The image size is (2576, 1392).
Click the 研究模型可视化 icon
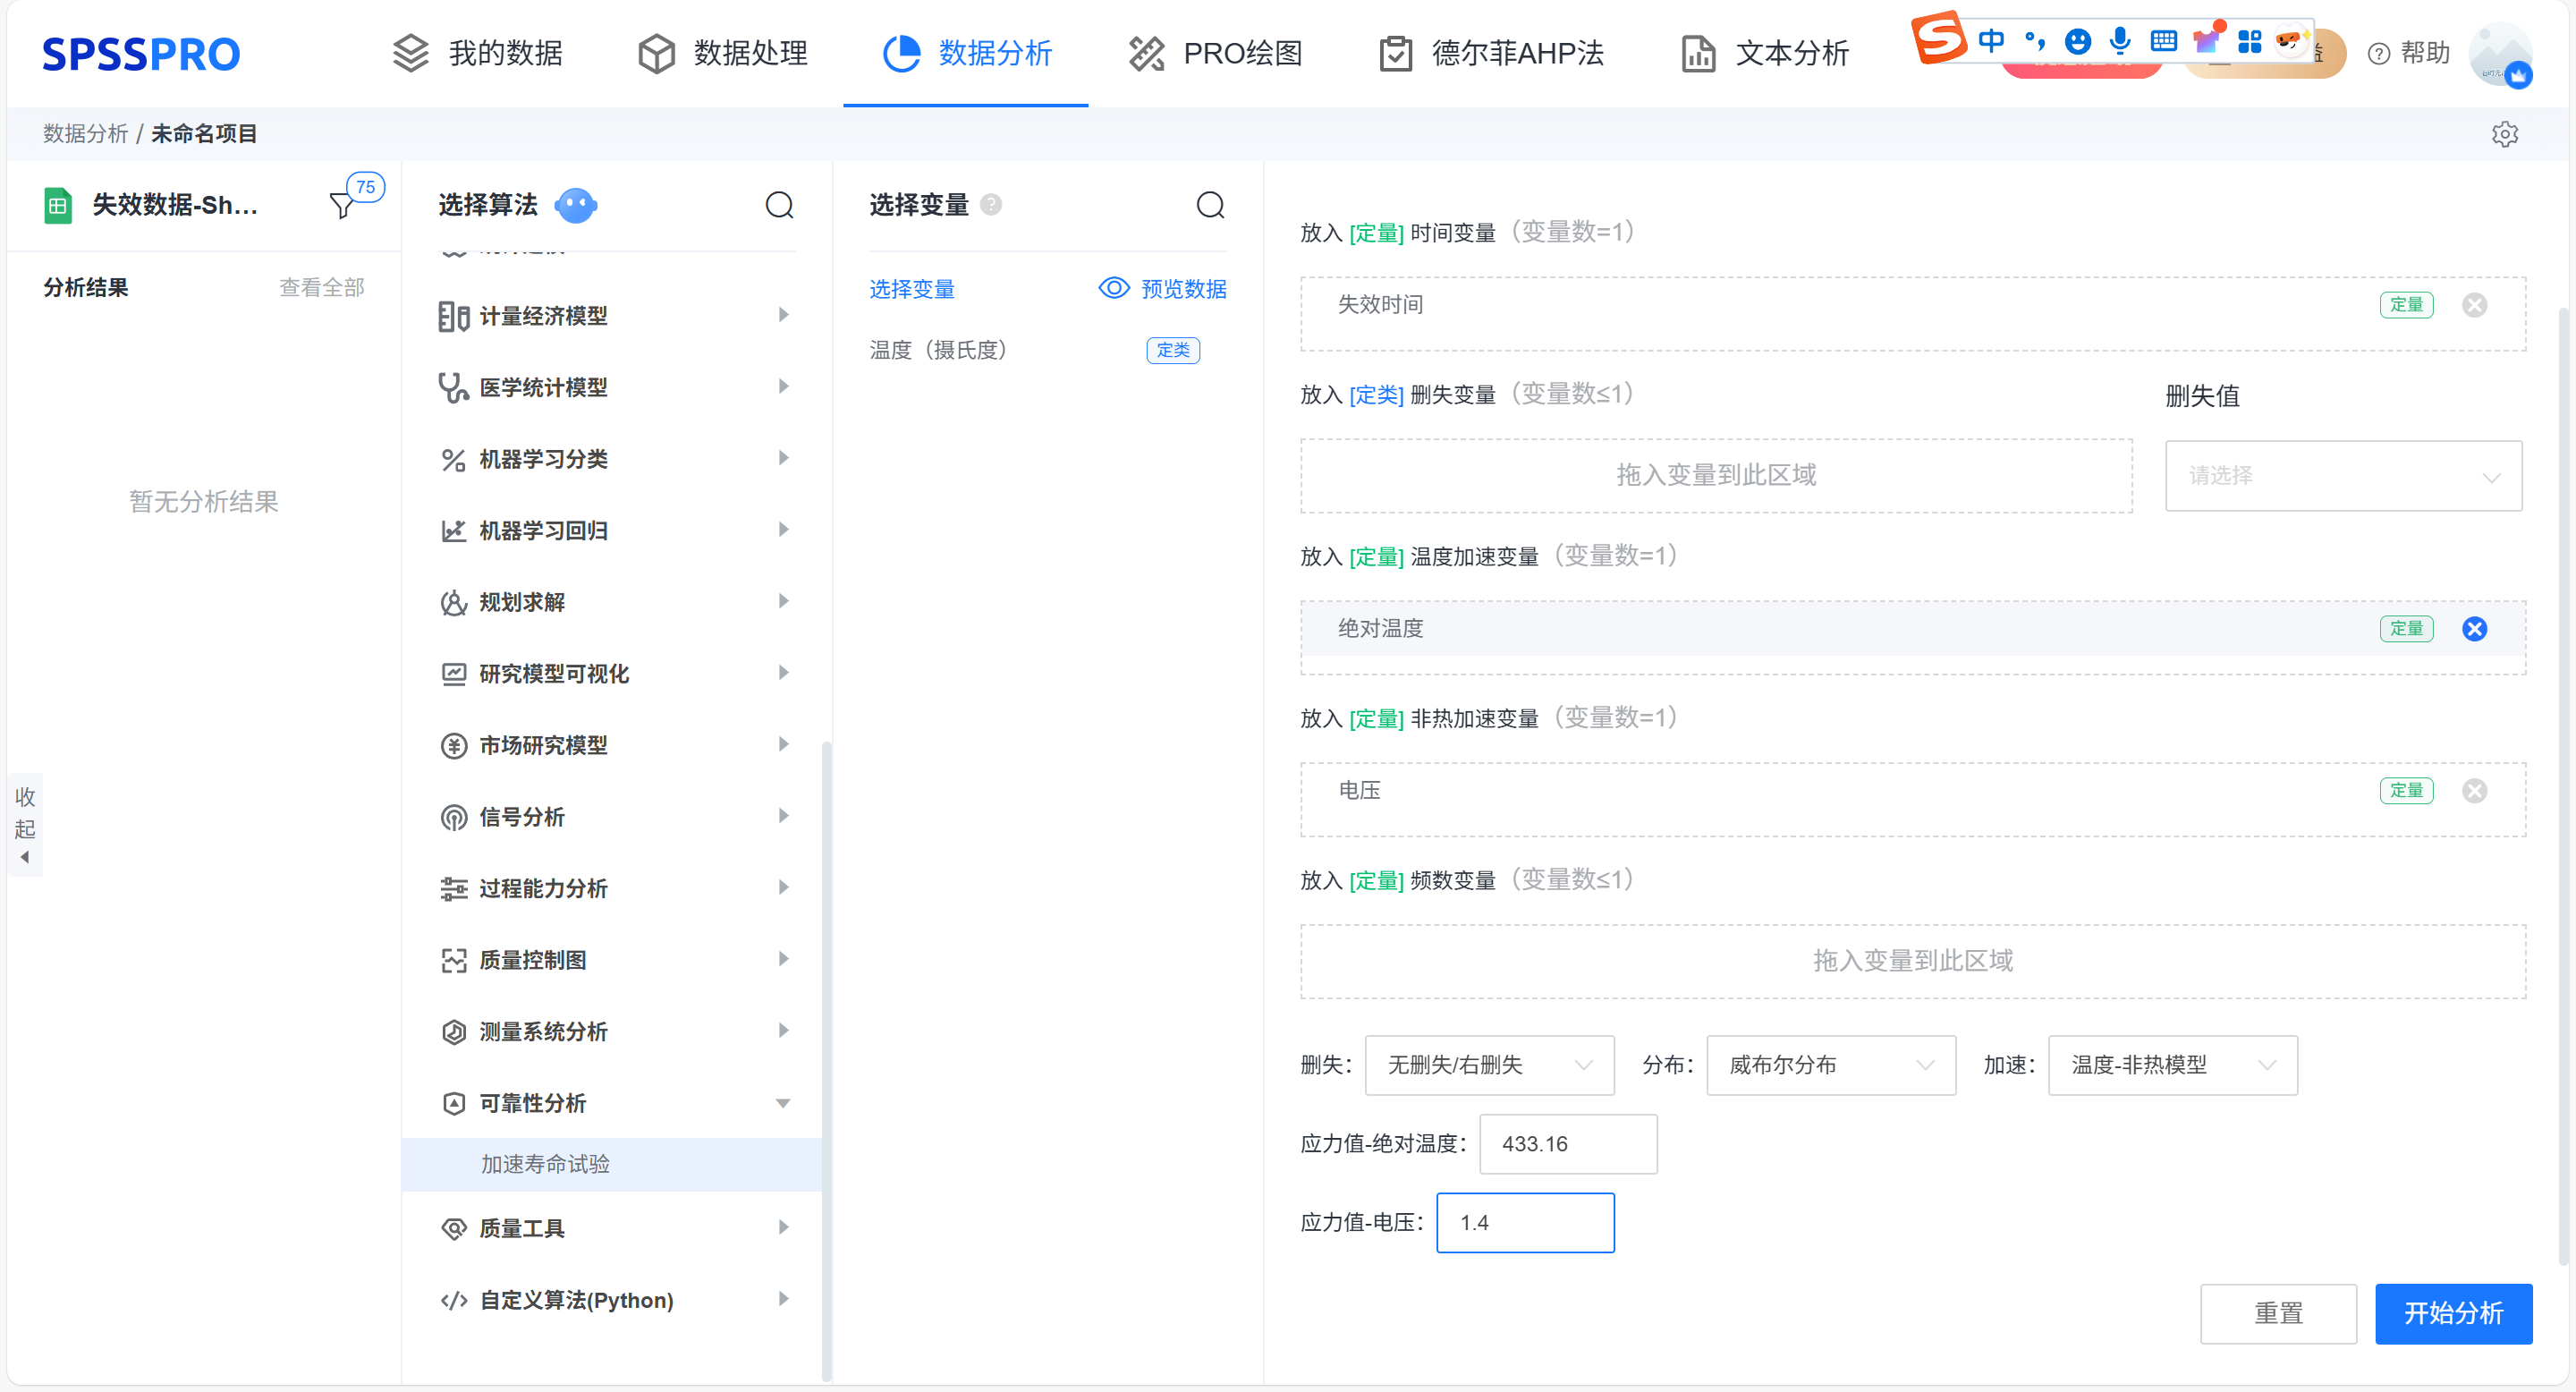[453, 674]
